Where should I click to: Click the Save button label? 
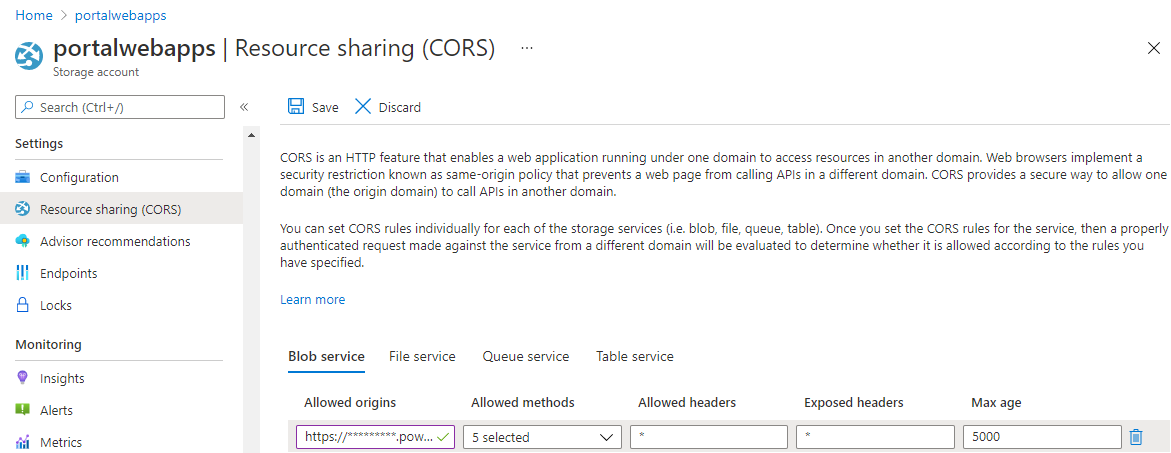(325, 107)
